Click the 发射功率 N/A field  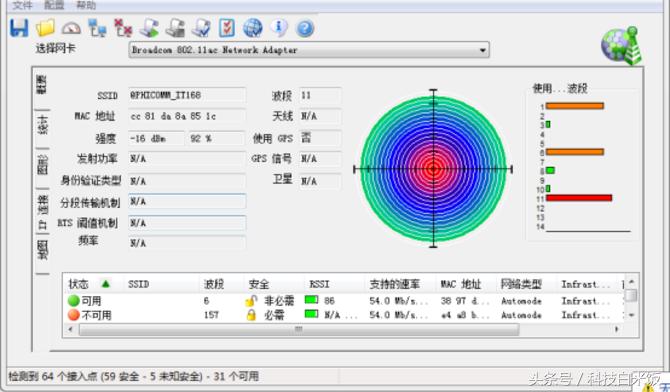[x=187, y=159]
